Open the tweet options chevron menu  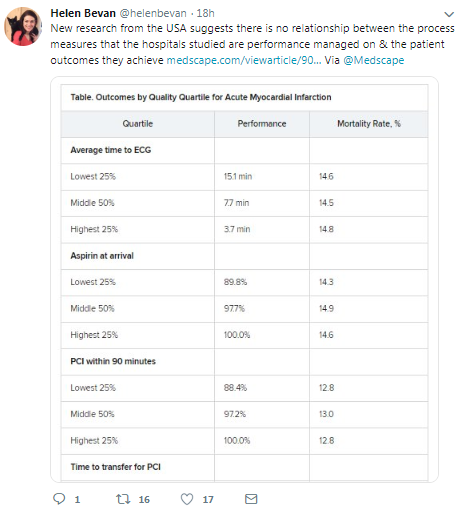point(449,14)
